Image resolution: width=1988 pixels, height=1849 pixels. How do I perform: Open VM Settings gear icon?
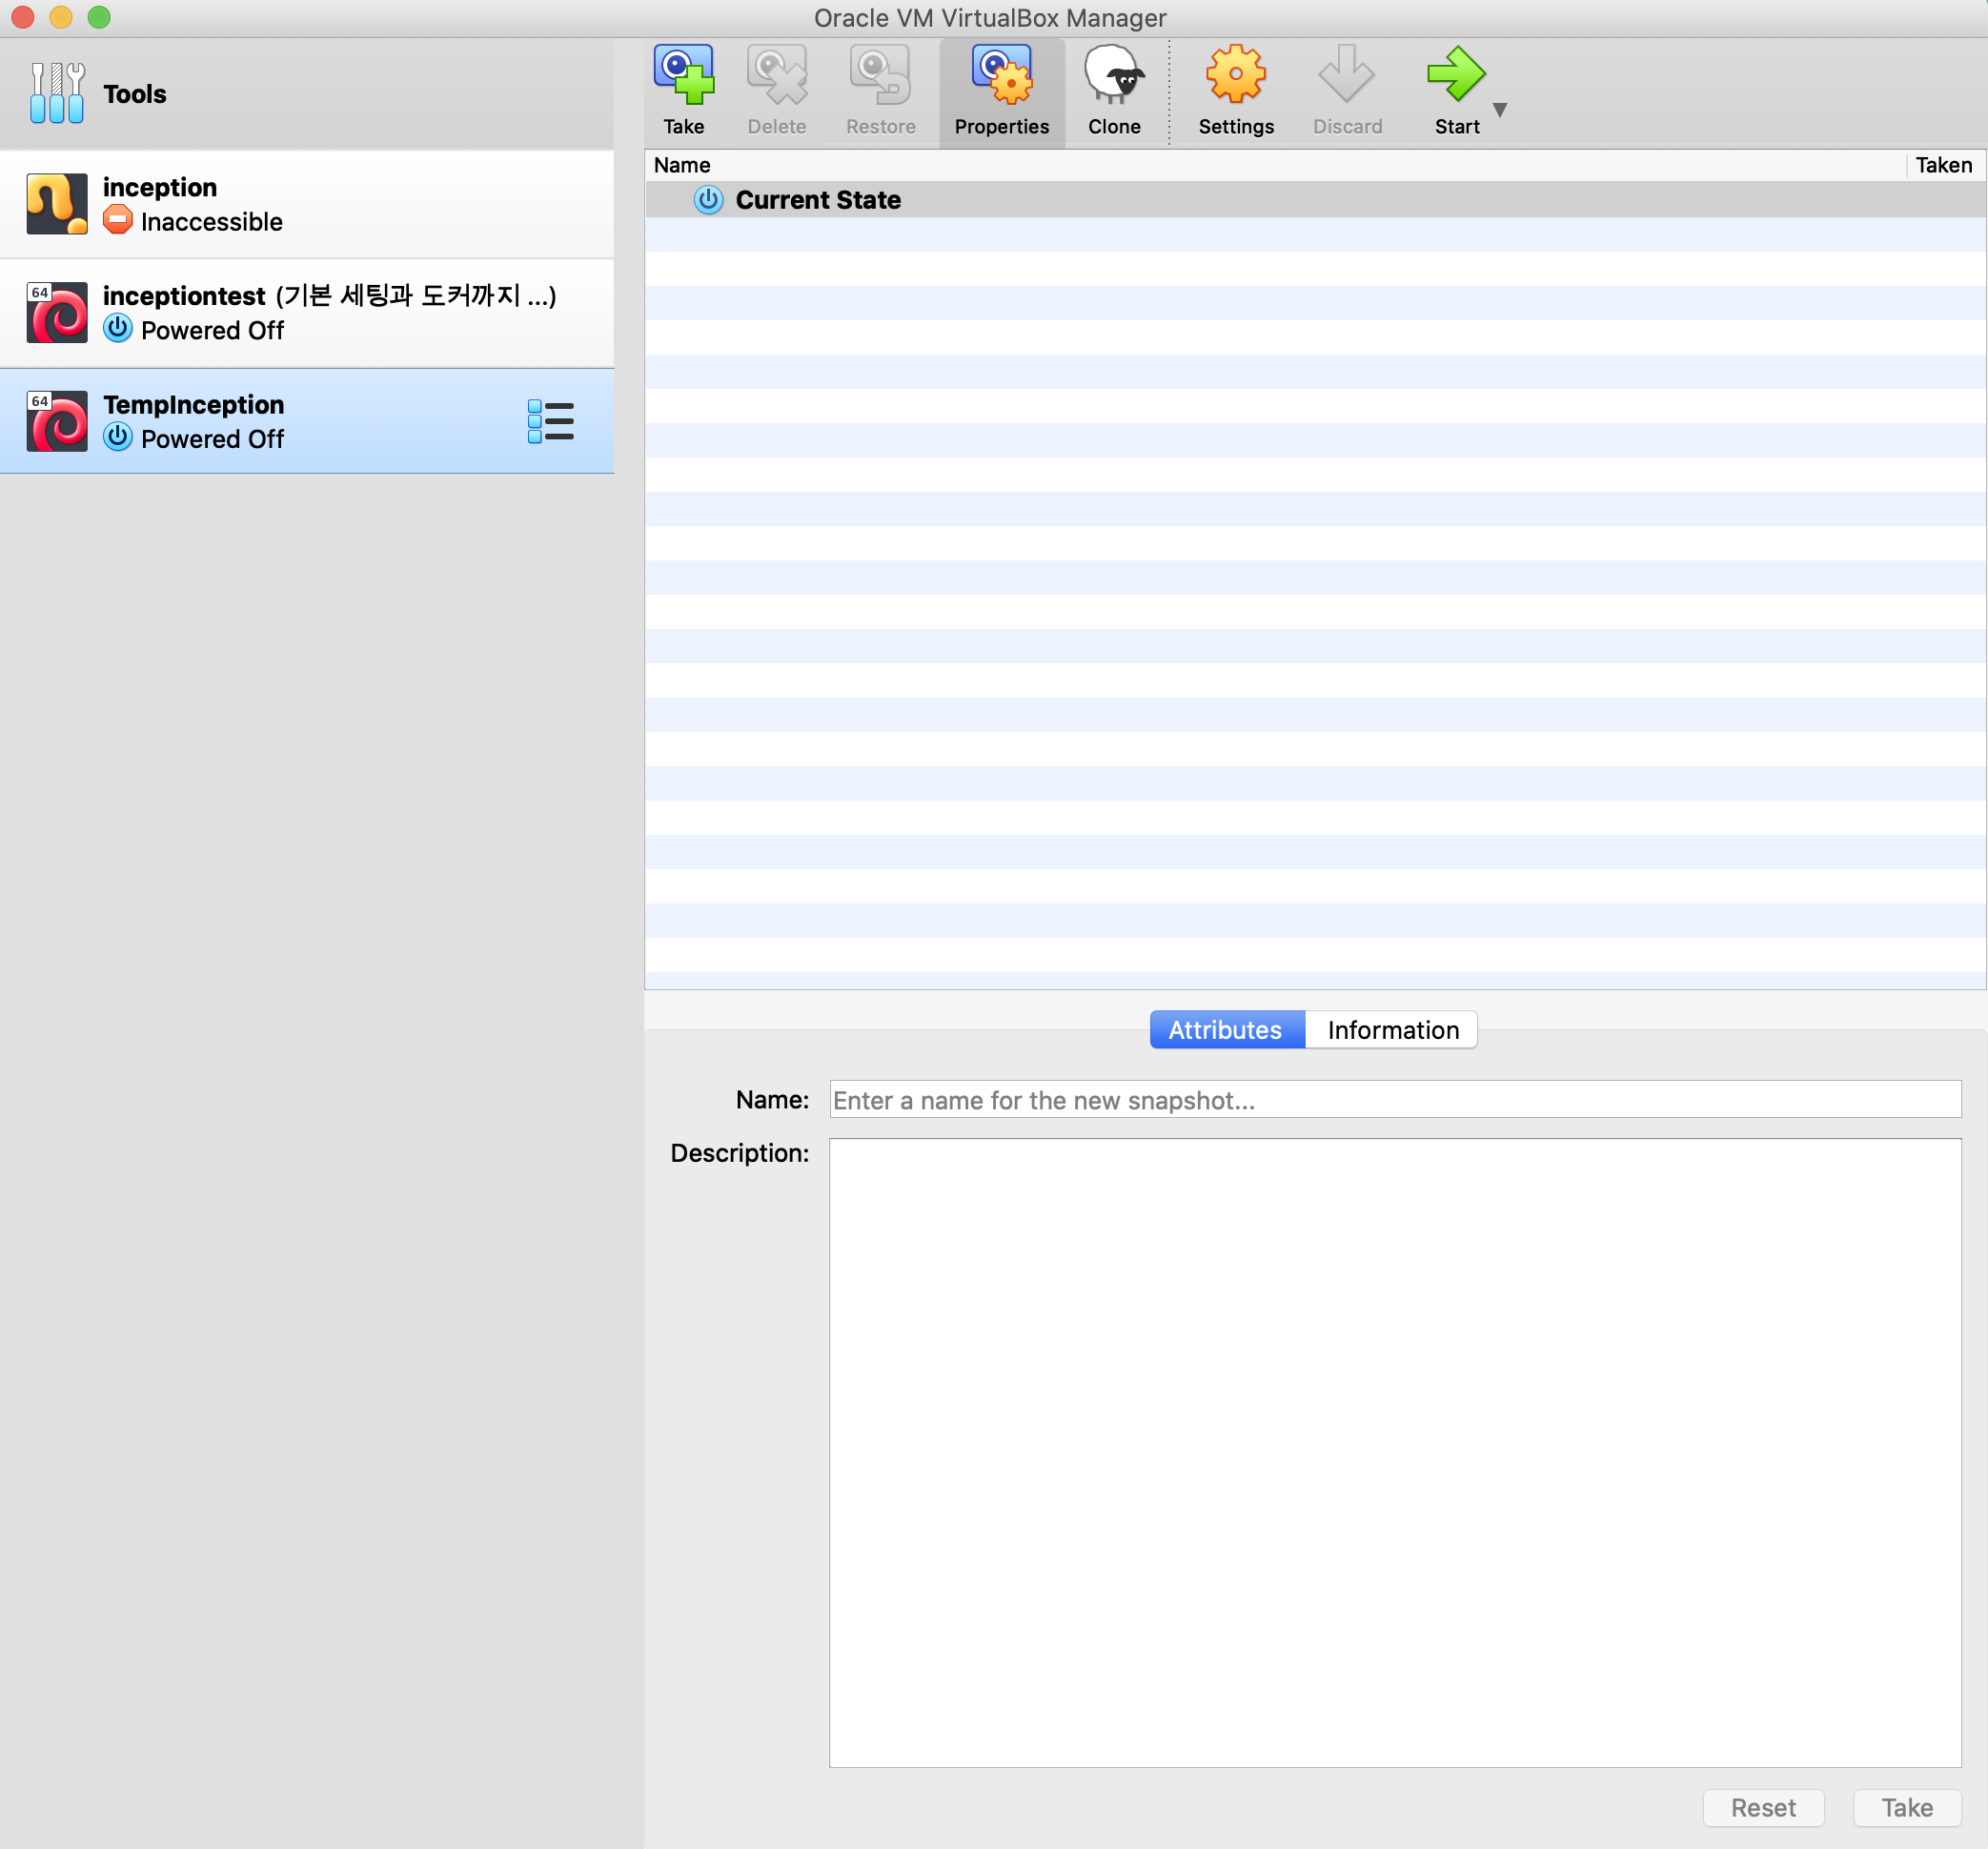tap(1236, 75)
